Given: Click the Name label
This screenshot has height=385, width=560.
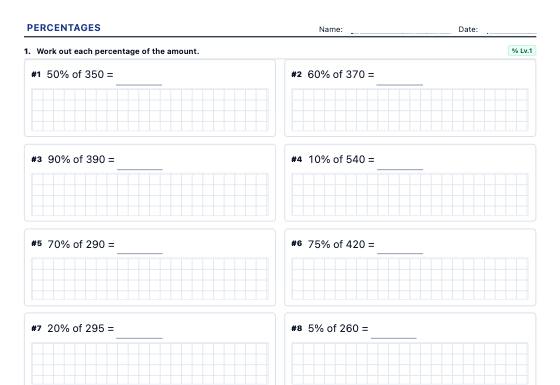Looking at the screenshot, I should (x=331, y=29).
